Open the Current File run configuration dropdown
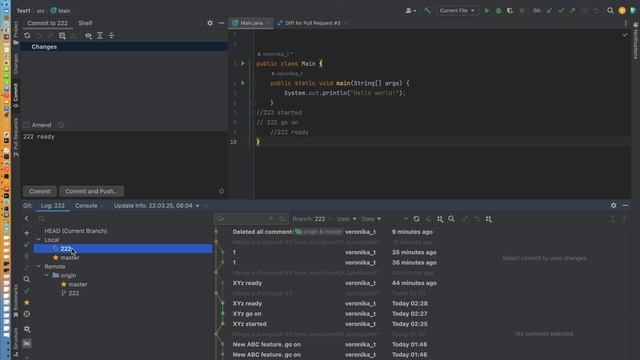The width and height of the screenshot is (640, 360). 457,11
